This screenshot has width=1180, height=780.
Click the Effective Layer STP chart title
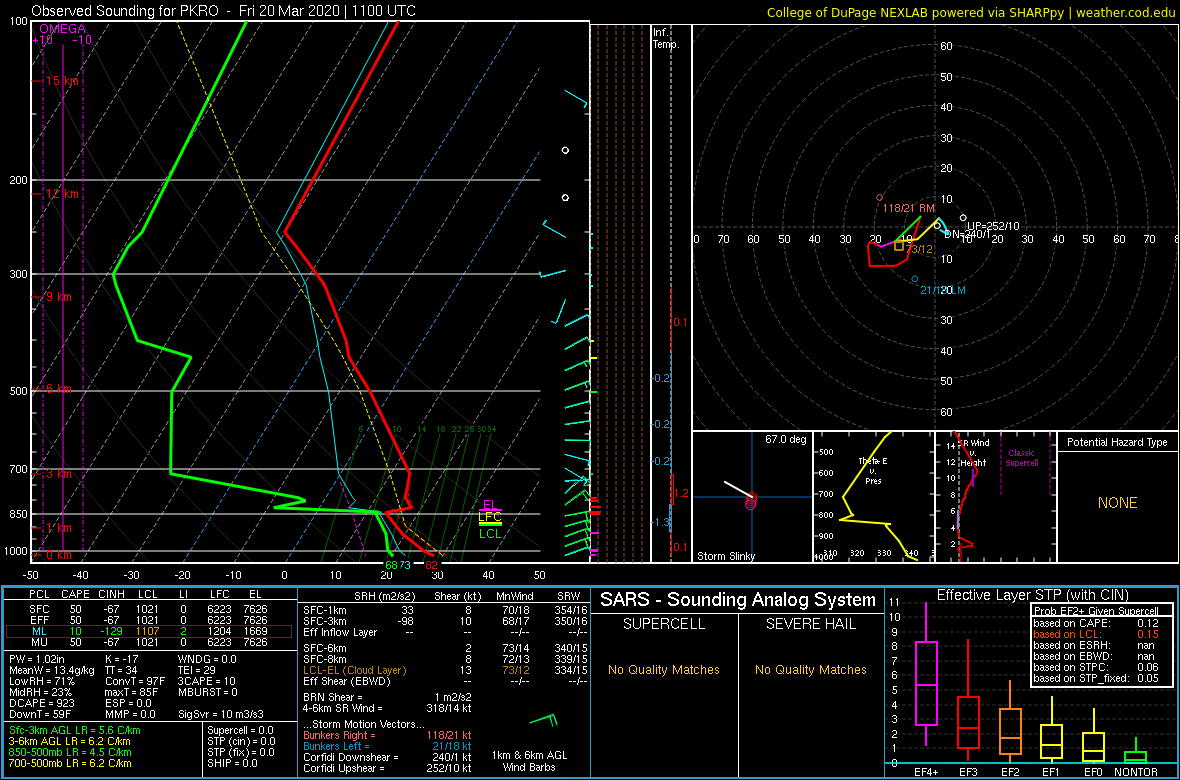pos(1032,595)
